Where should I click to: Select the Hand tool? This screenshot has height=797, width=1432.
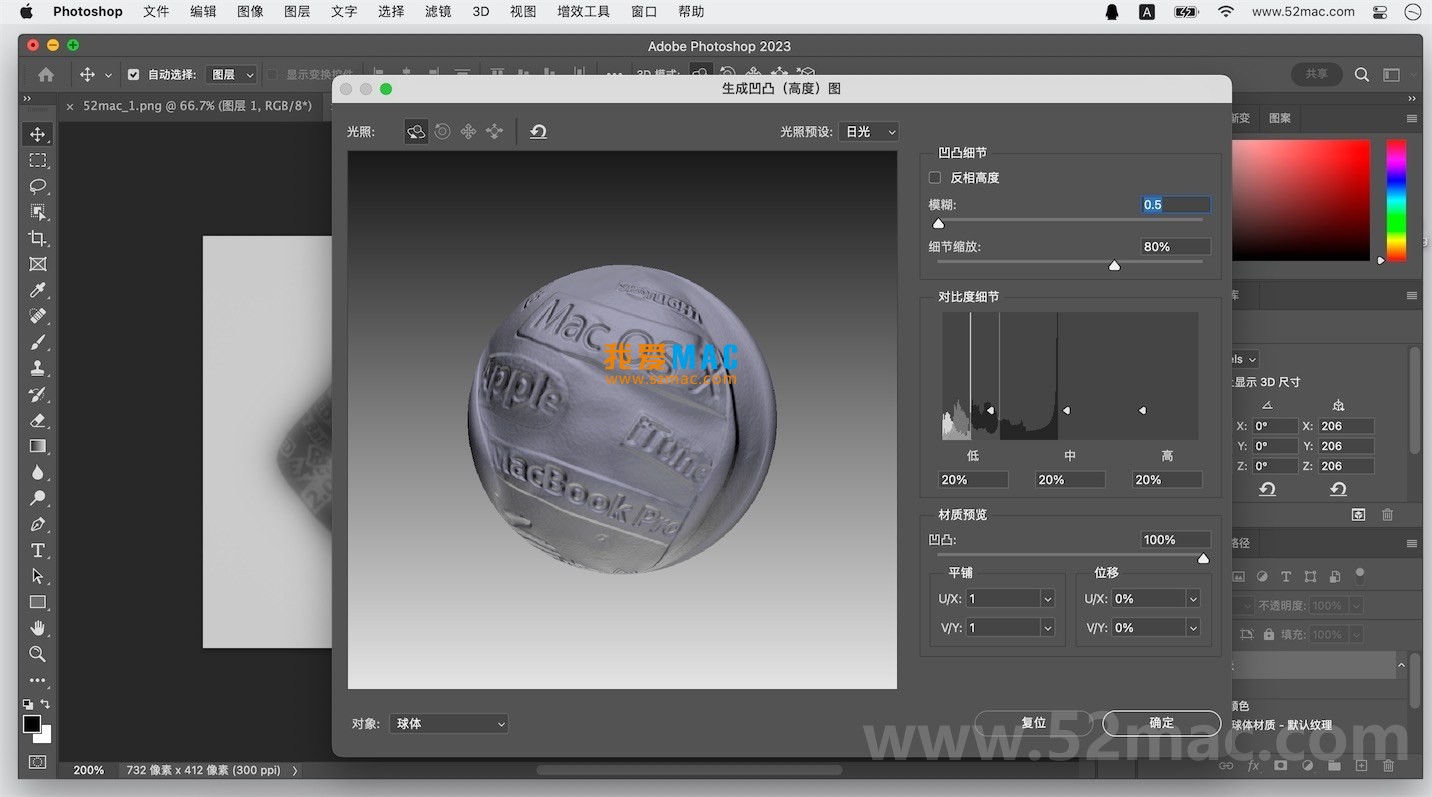click(38, 628)
